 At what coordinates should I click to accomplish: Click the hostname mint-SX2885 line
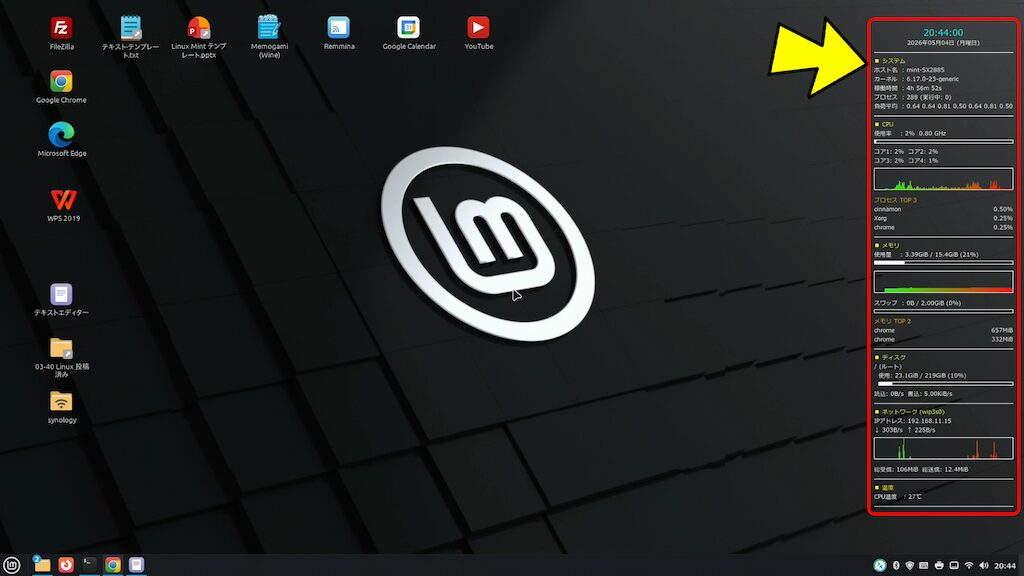[909, 70]
